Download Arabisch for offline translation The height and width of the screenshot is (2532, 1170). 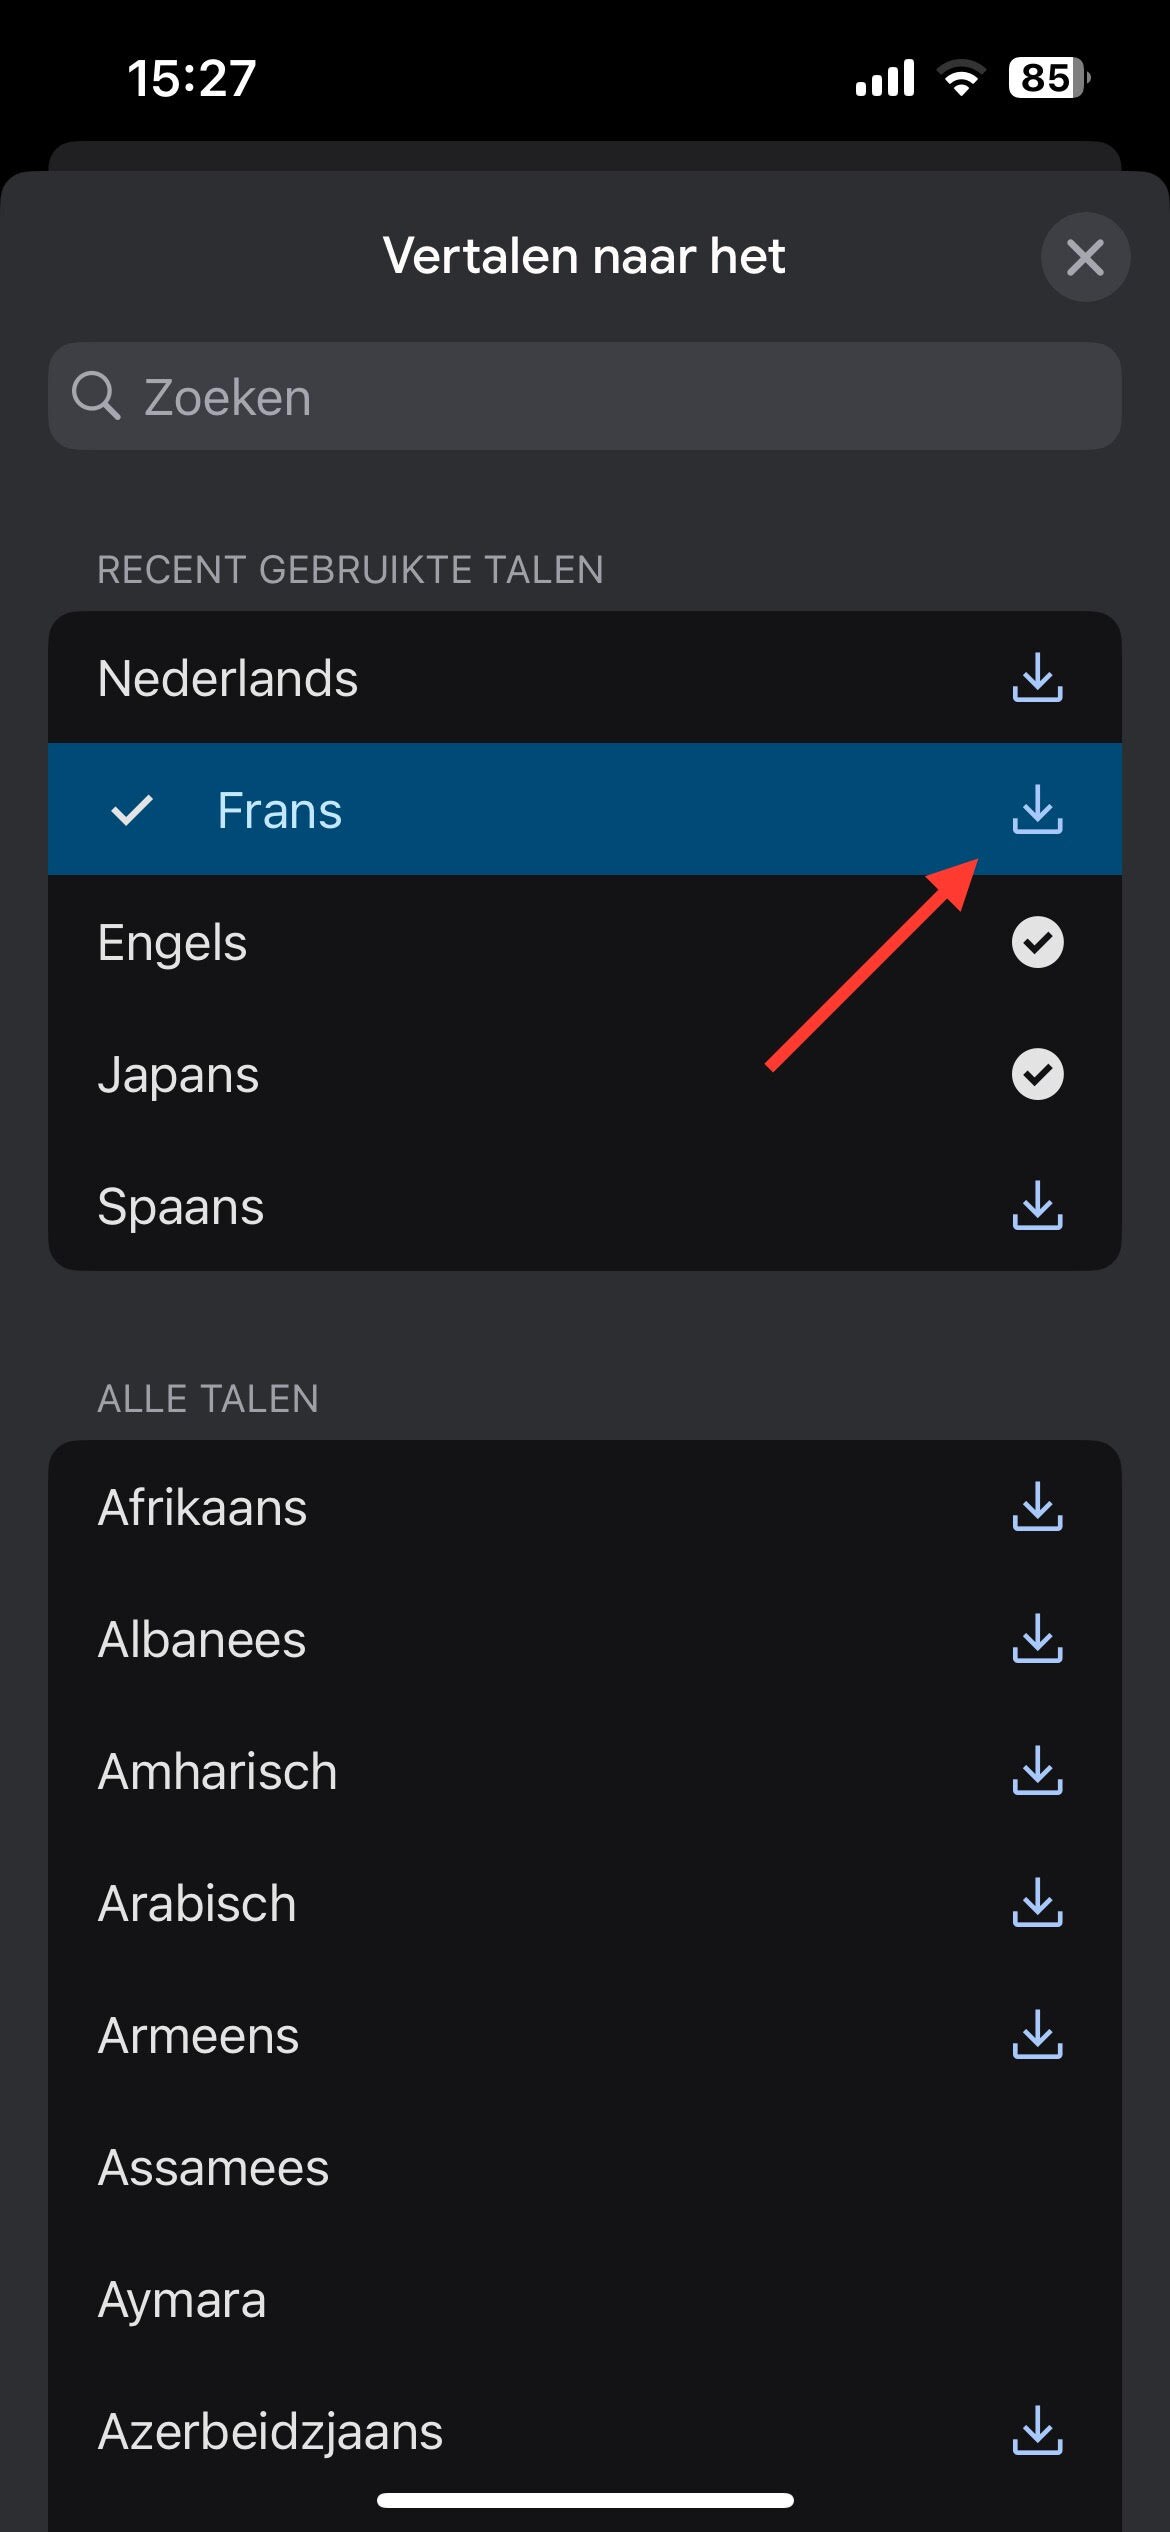point(1038,1905)
